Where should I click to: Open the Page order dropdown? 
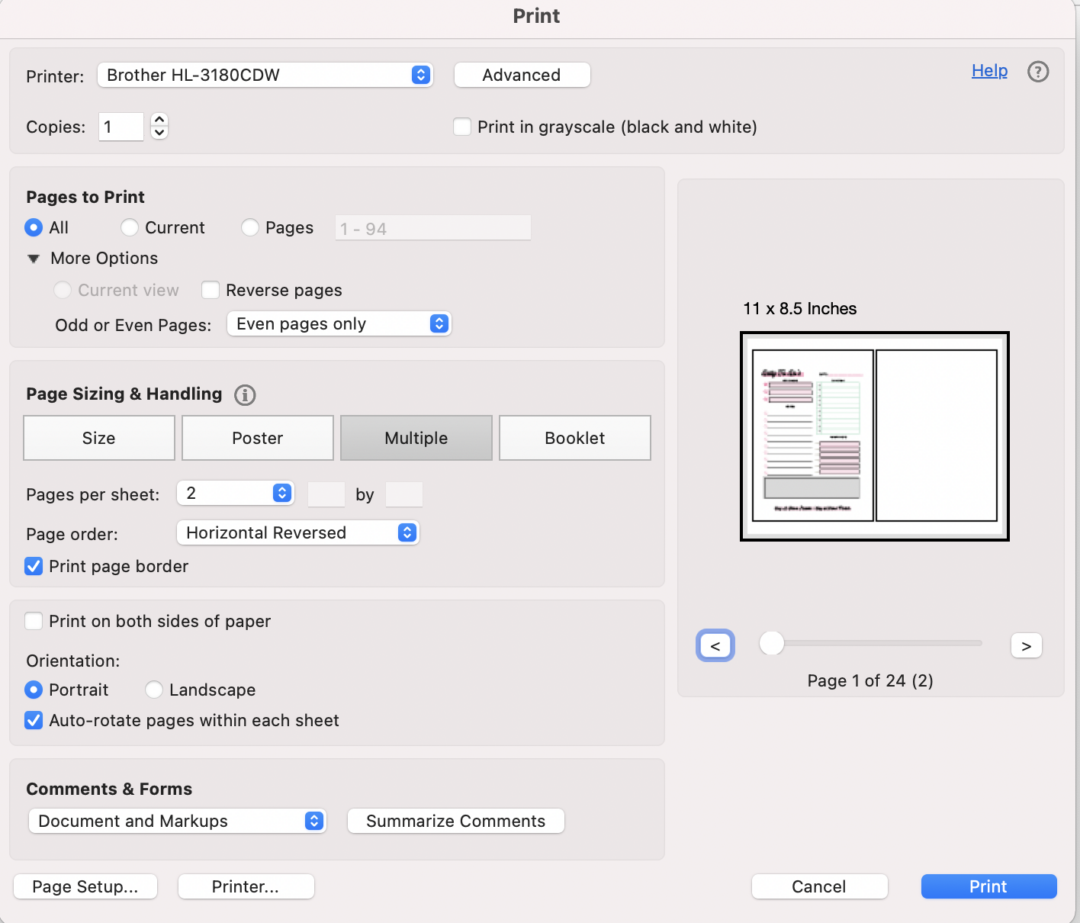click(297, 533)
